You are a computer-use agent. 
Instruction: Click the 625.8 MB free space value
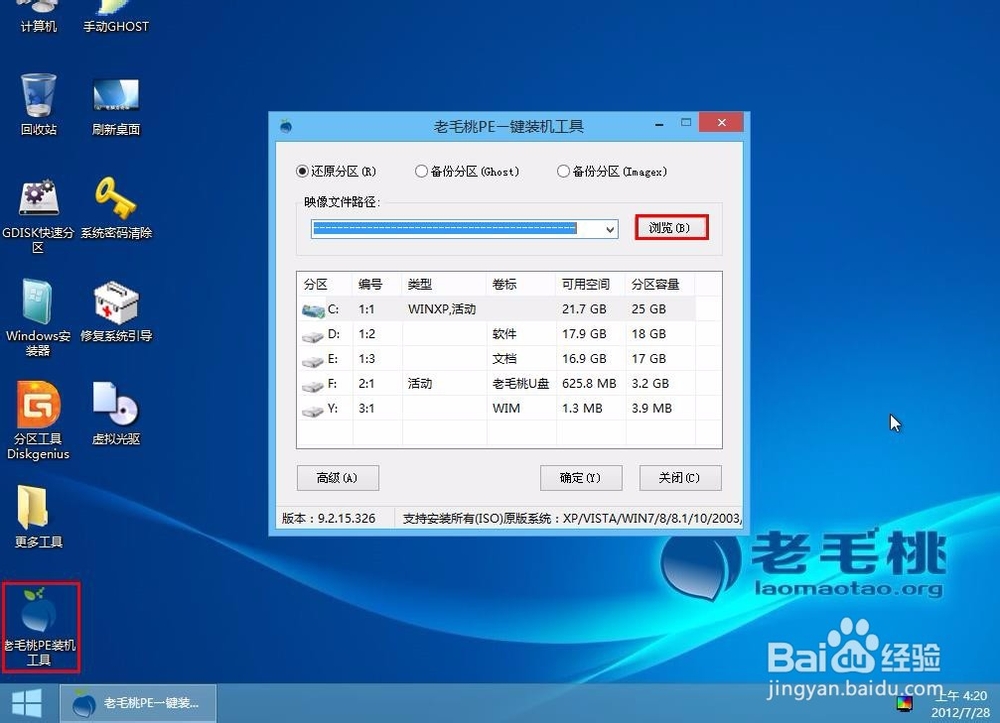(589, 384)
